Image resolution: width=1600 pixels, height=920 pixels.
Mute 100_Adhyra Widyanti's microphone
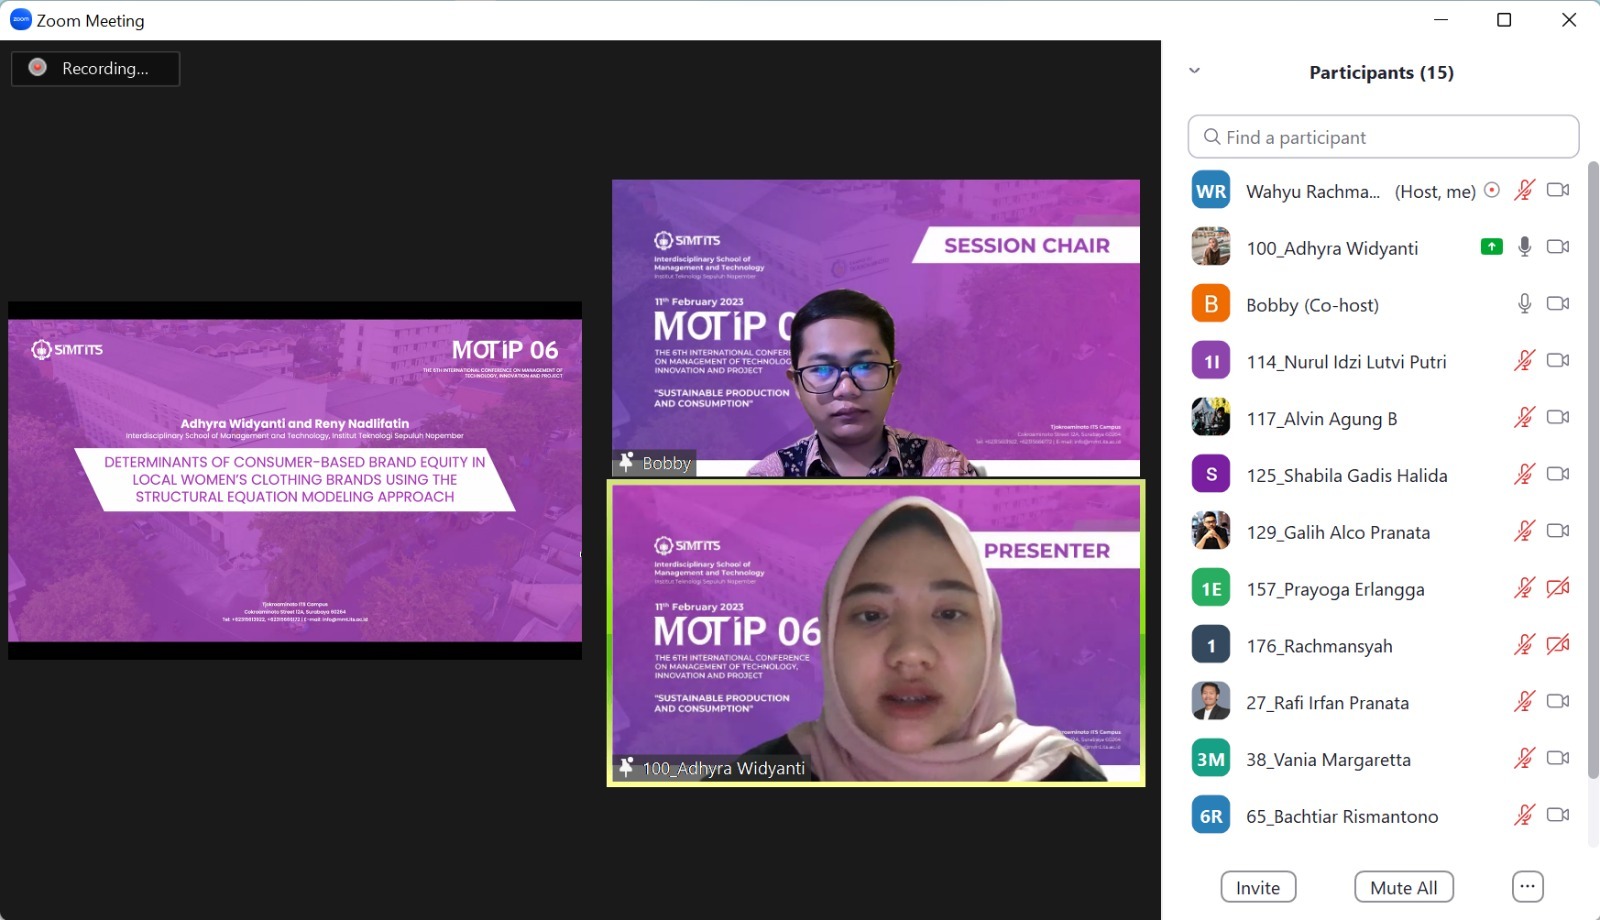[x=1524, y=247]
